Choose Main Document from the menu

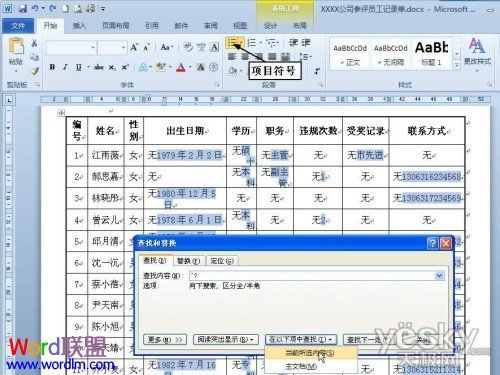coord(310,367)
